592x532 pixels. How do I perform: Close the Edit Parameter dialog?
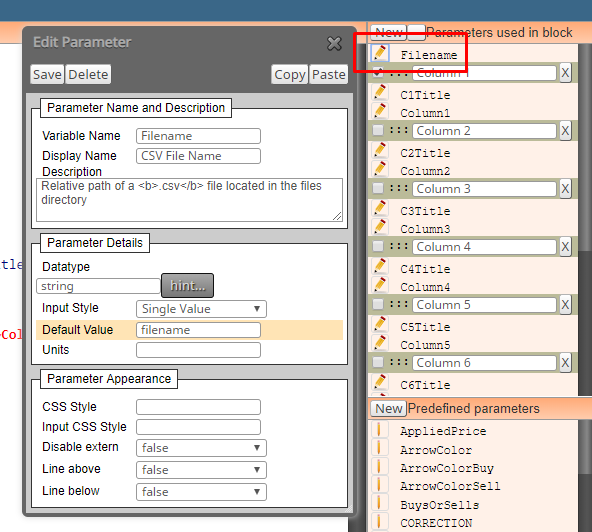click(334, 43)
